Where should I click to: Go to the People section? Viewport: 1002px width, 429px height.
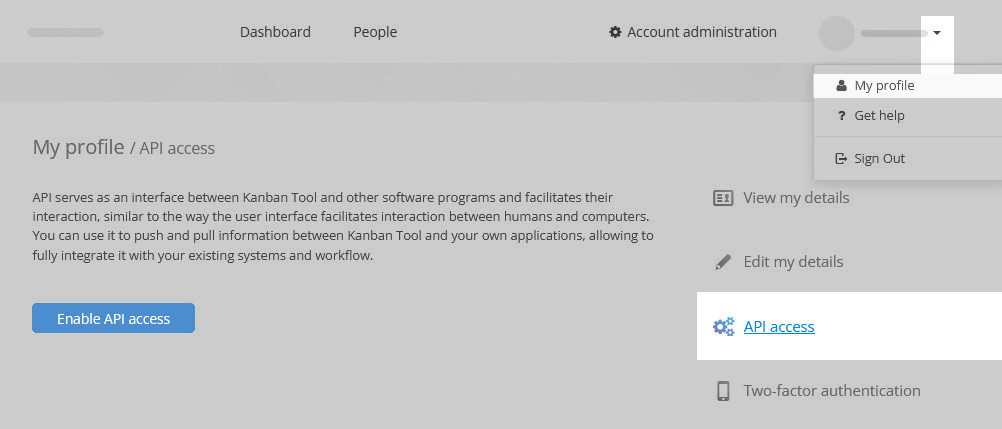[375, 32]
